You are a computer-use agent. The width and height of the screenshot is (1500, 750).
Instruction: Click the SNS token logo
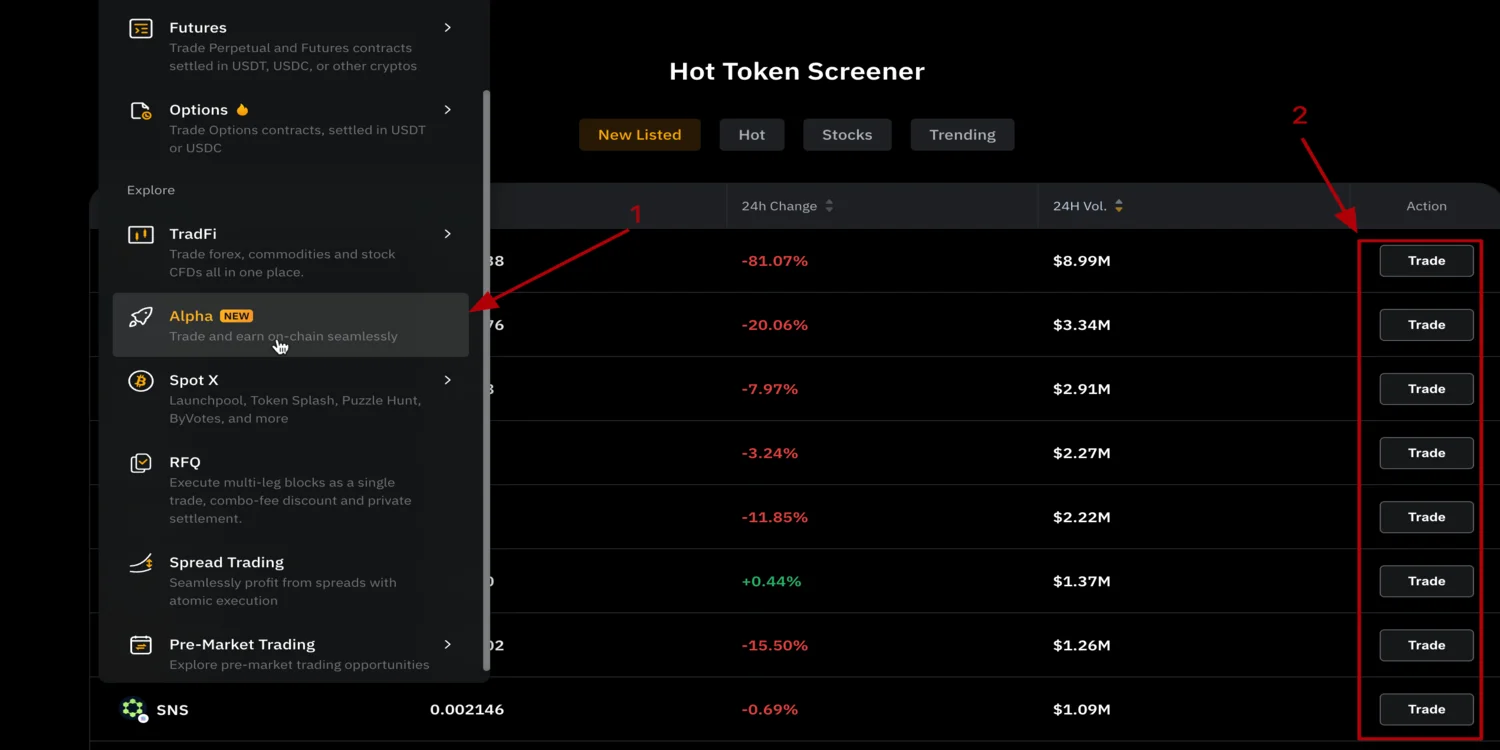tap(133, 710)
